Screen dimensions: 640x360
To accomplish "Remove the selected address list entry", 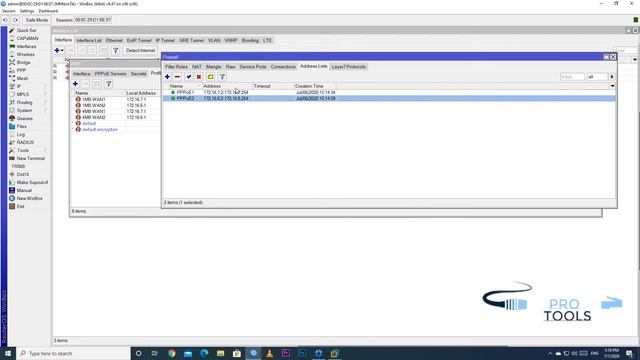I will coord(178,77).
